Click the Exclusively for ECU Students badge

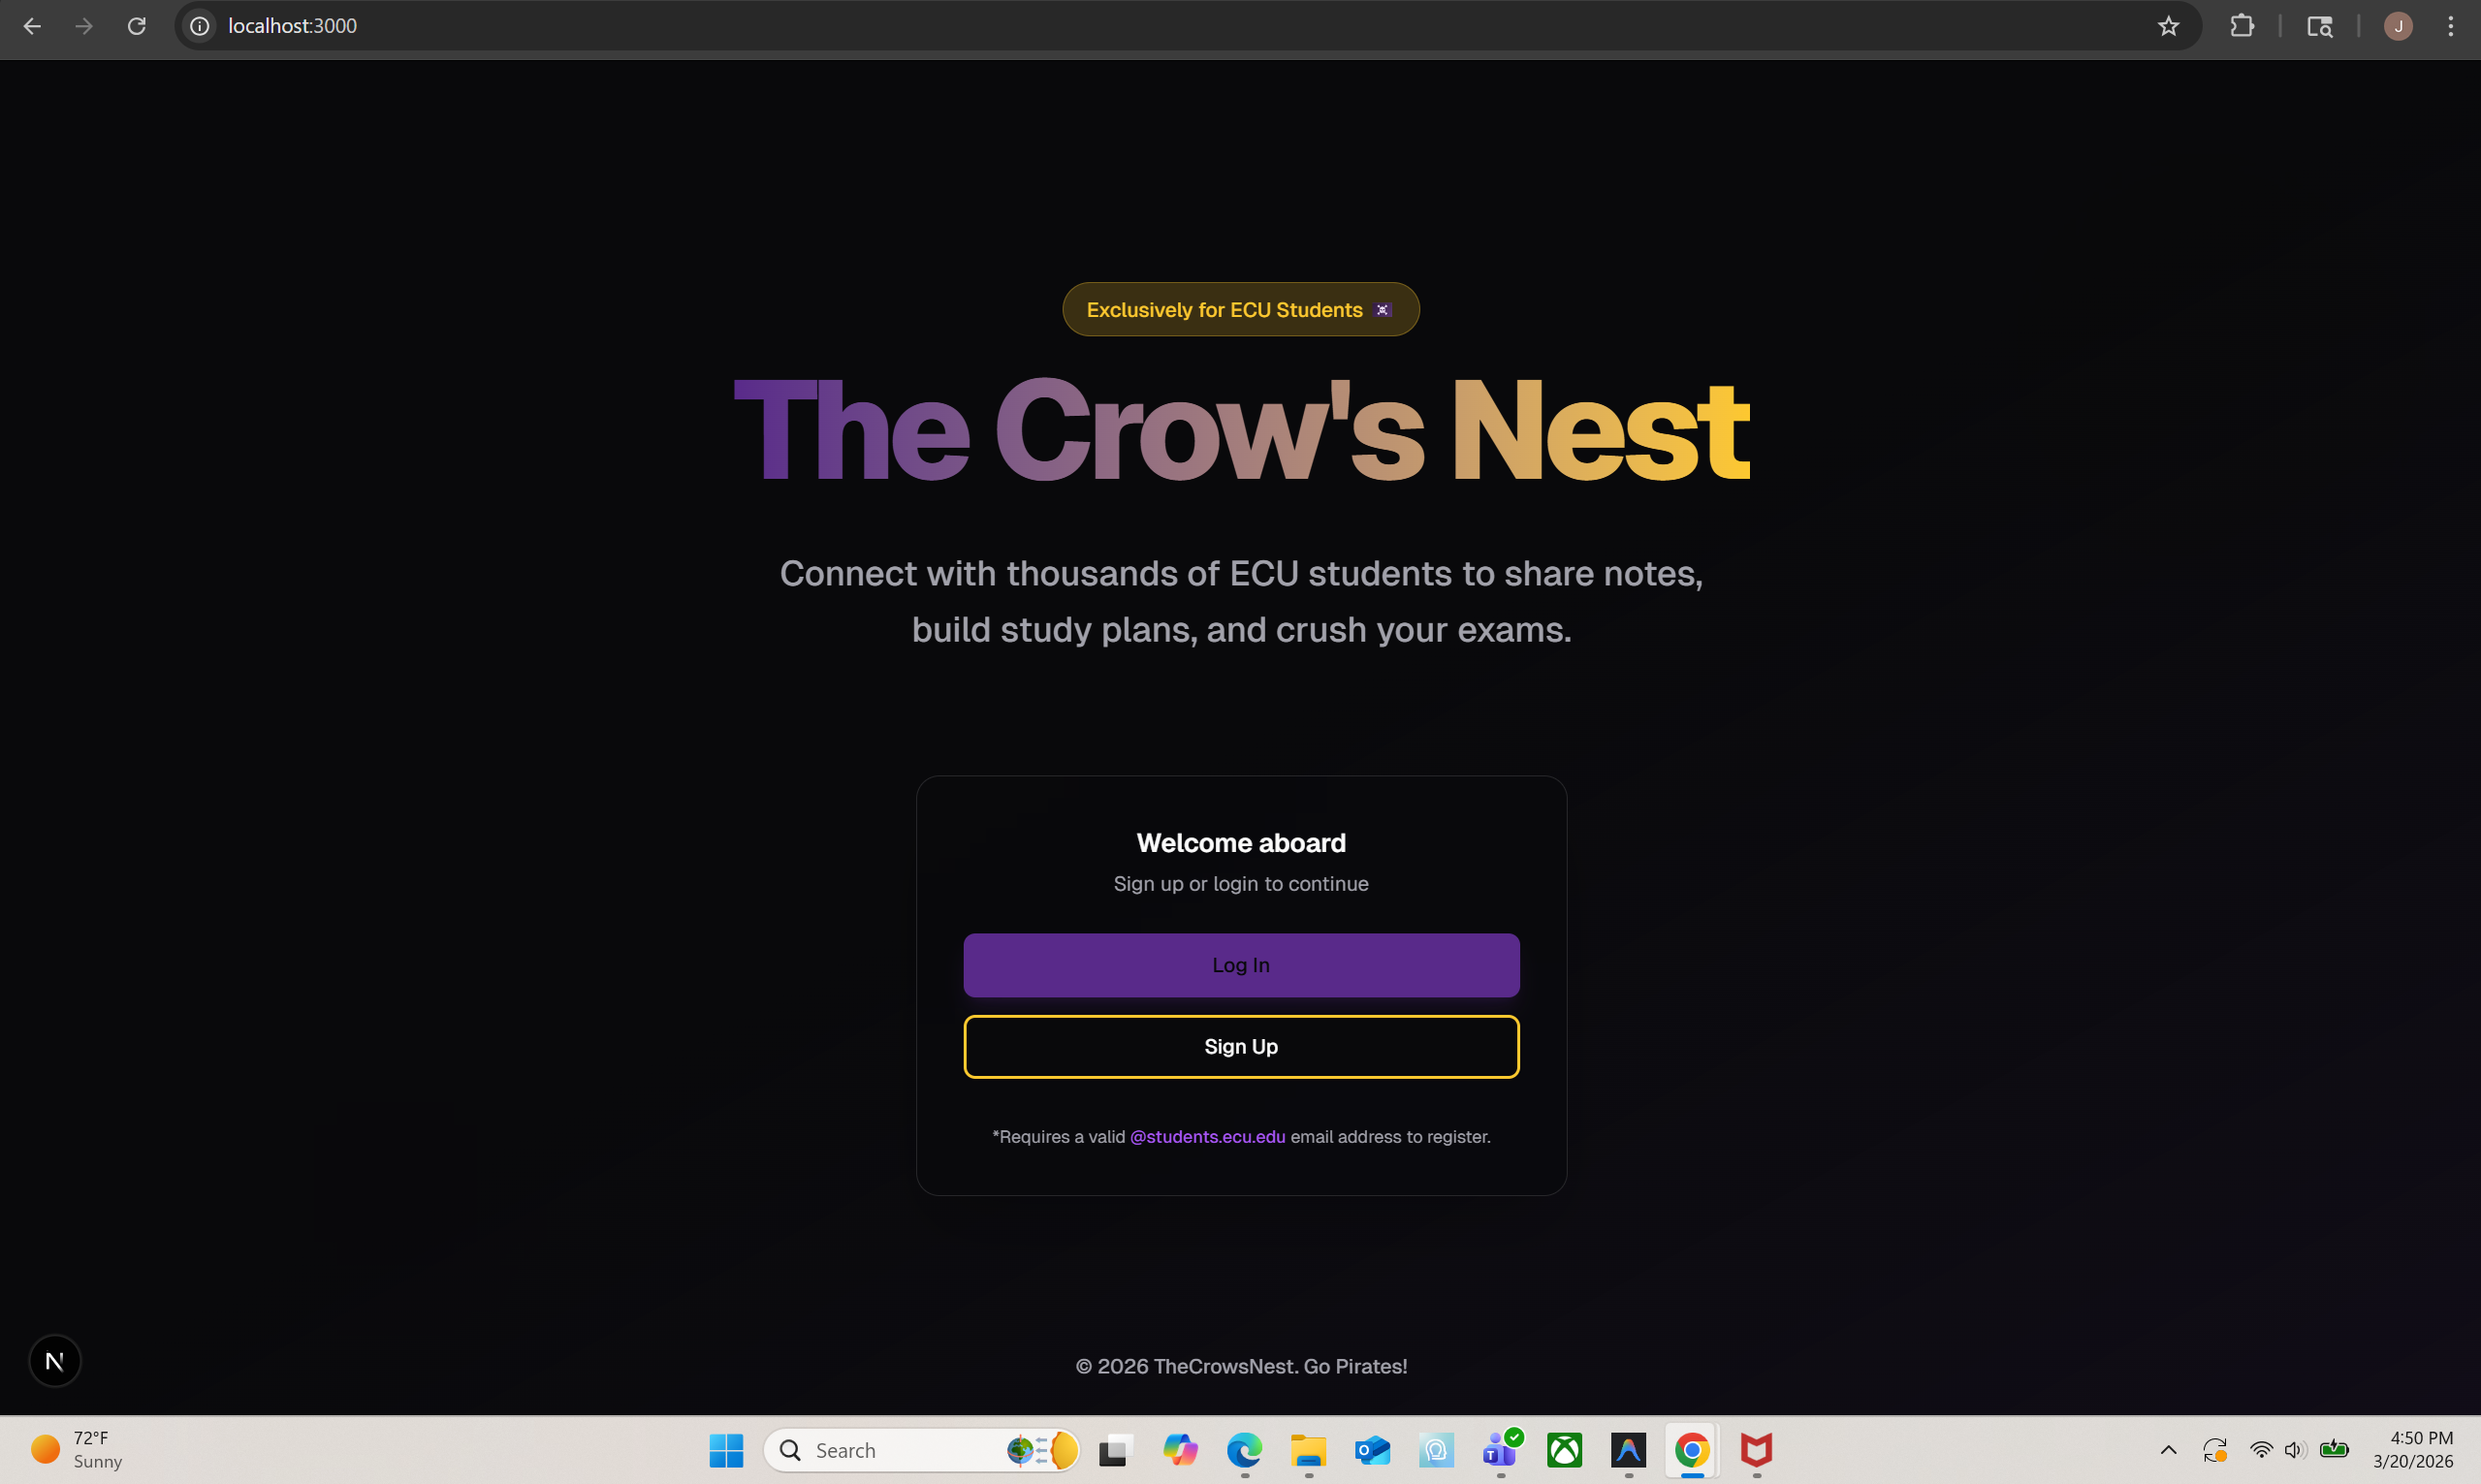pyautogui.click(x=1240, y=310)
